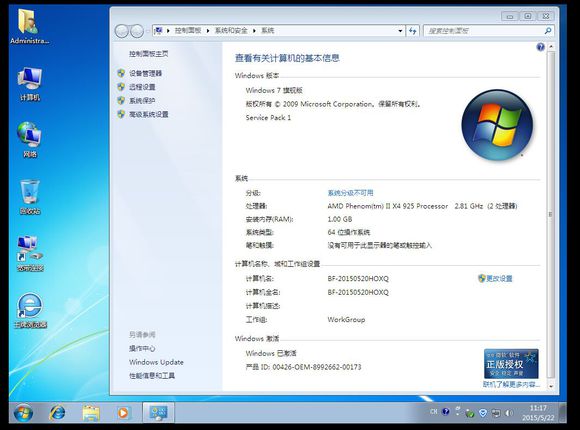Click the green checkmark tray icon
The image size is (580, 430).
[470, 413]
